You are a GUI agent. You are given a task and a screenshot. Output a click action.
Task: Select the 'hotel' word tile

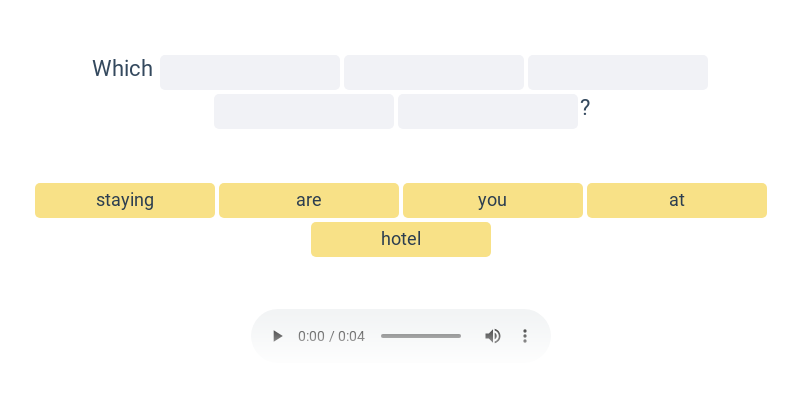click(x=401, y=239)
